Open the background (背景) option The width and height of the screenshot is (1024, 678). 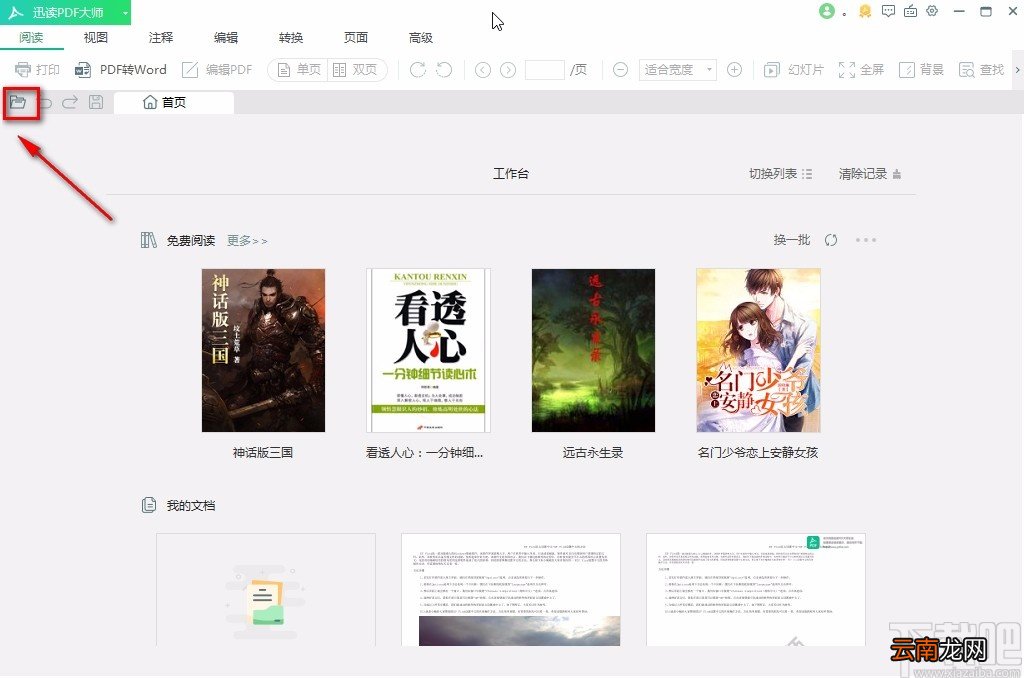(x=921, y=69)
